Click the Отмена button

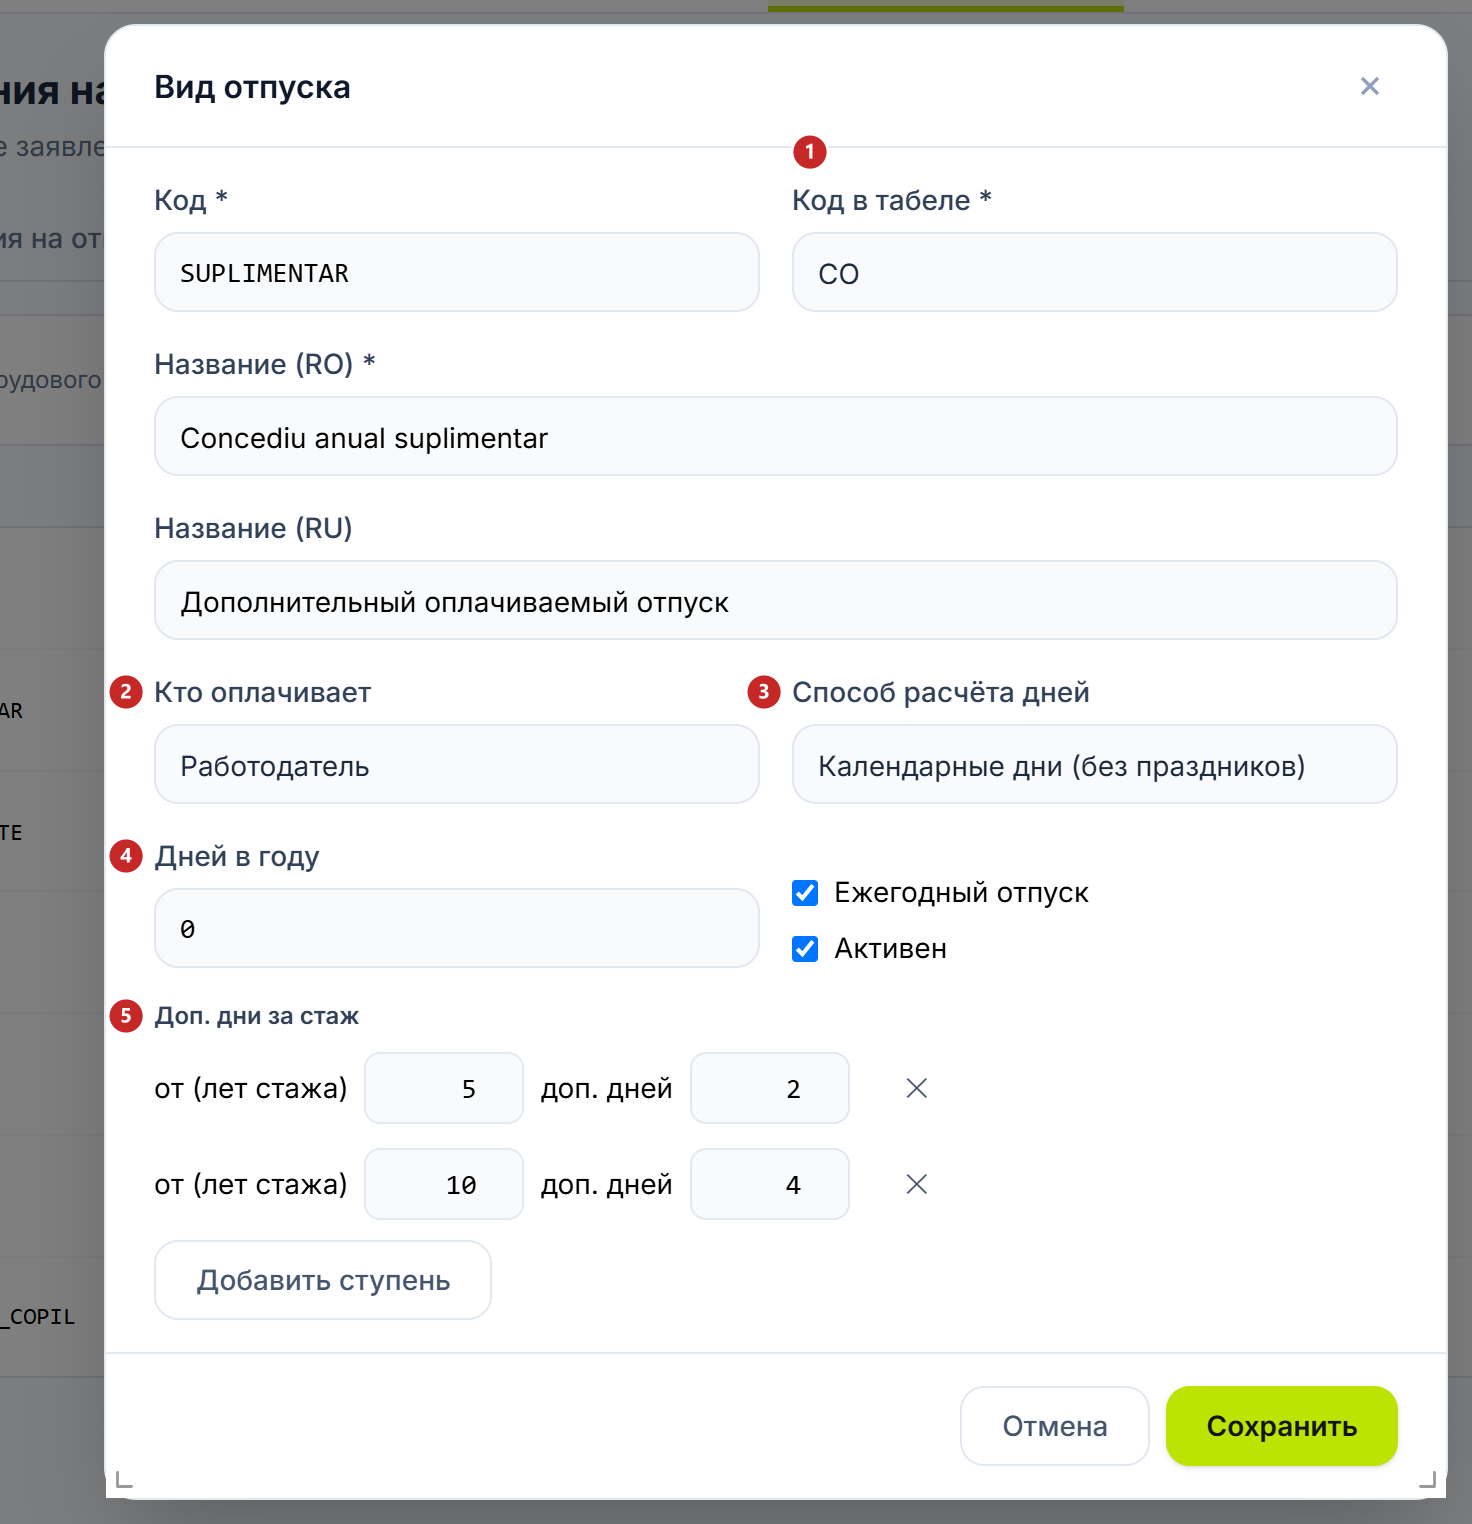(1055, 1426)
